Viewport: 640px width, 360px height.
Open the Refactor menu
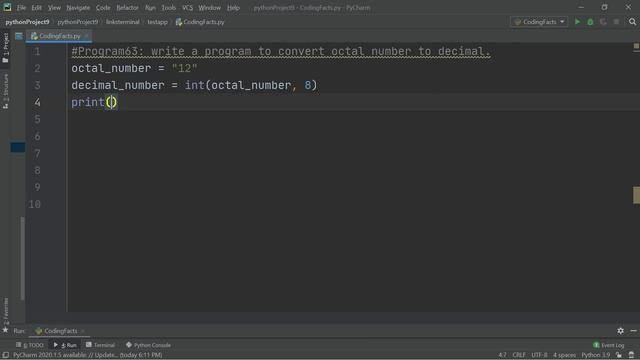click(x=127, y=8)
